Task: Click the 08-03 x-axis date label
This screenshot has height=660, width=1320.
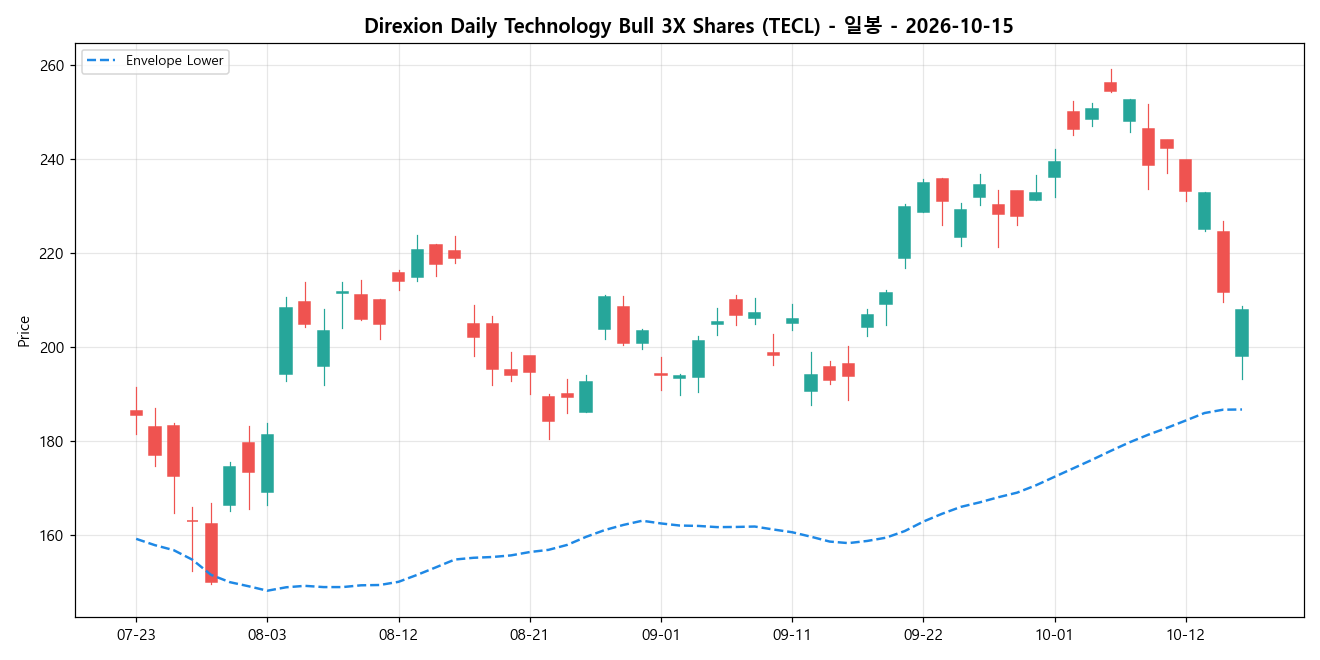Action: point(267,635)
